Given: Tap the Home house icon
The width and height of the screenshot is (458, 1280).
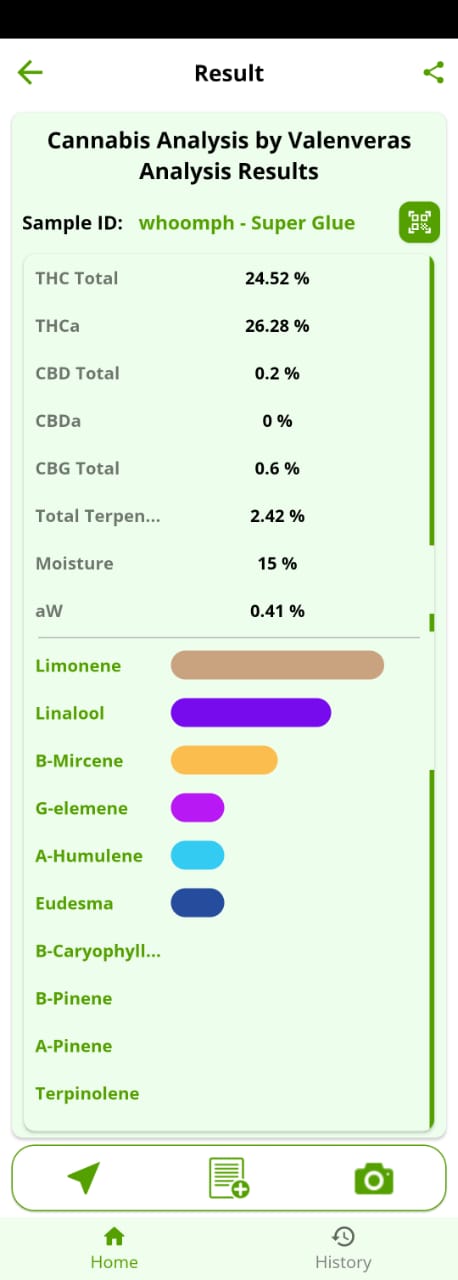Looking at the screenshot, I should (x=114, y=1236).
